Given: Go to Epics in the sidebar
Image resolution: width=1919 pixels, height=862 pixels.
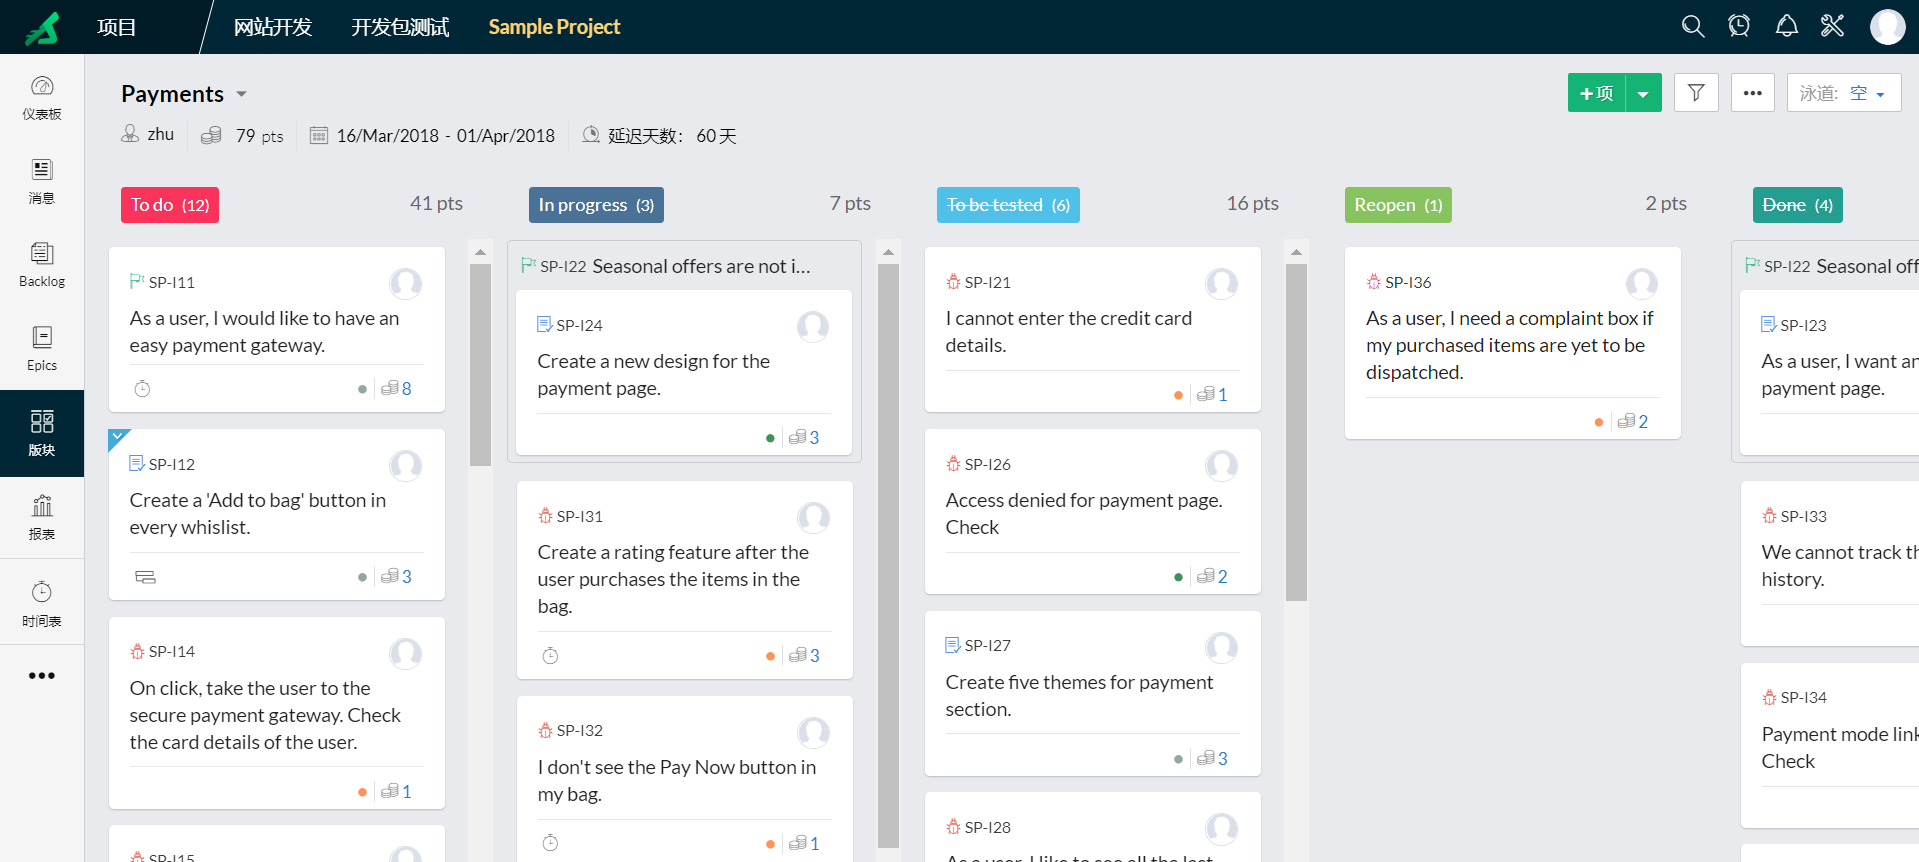Looking at the screenshot, I should point(42,348).
